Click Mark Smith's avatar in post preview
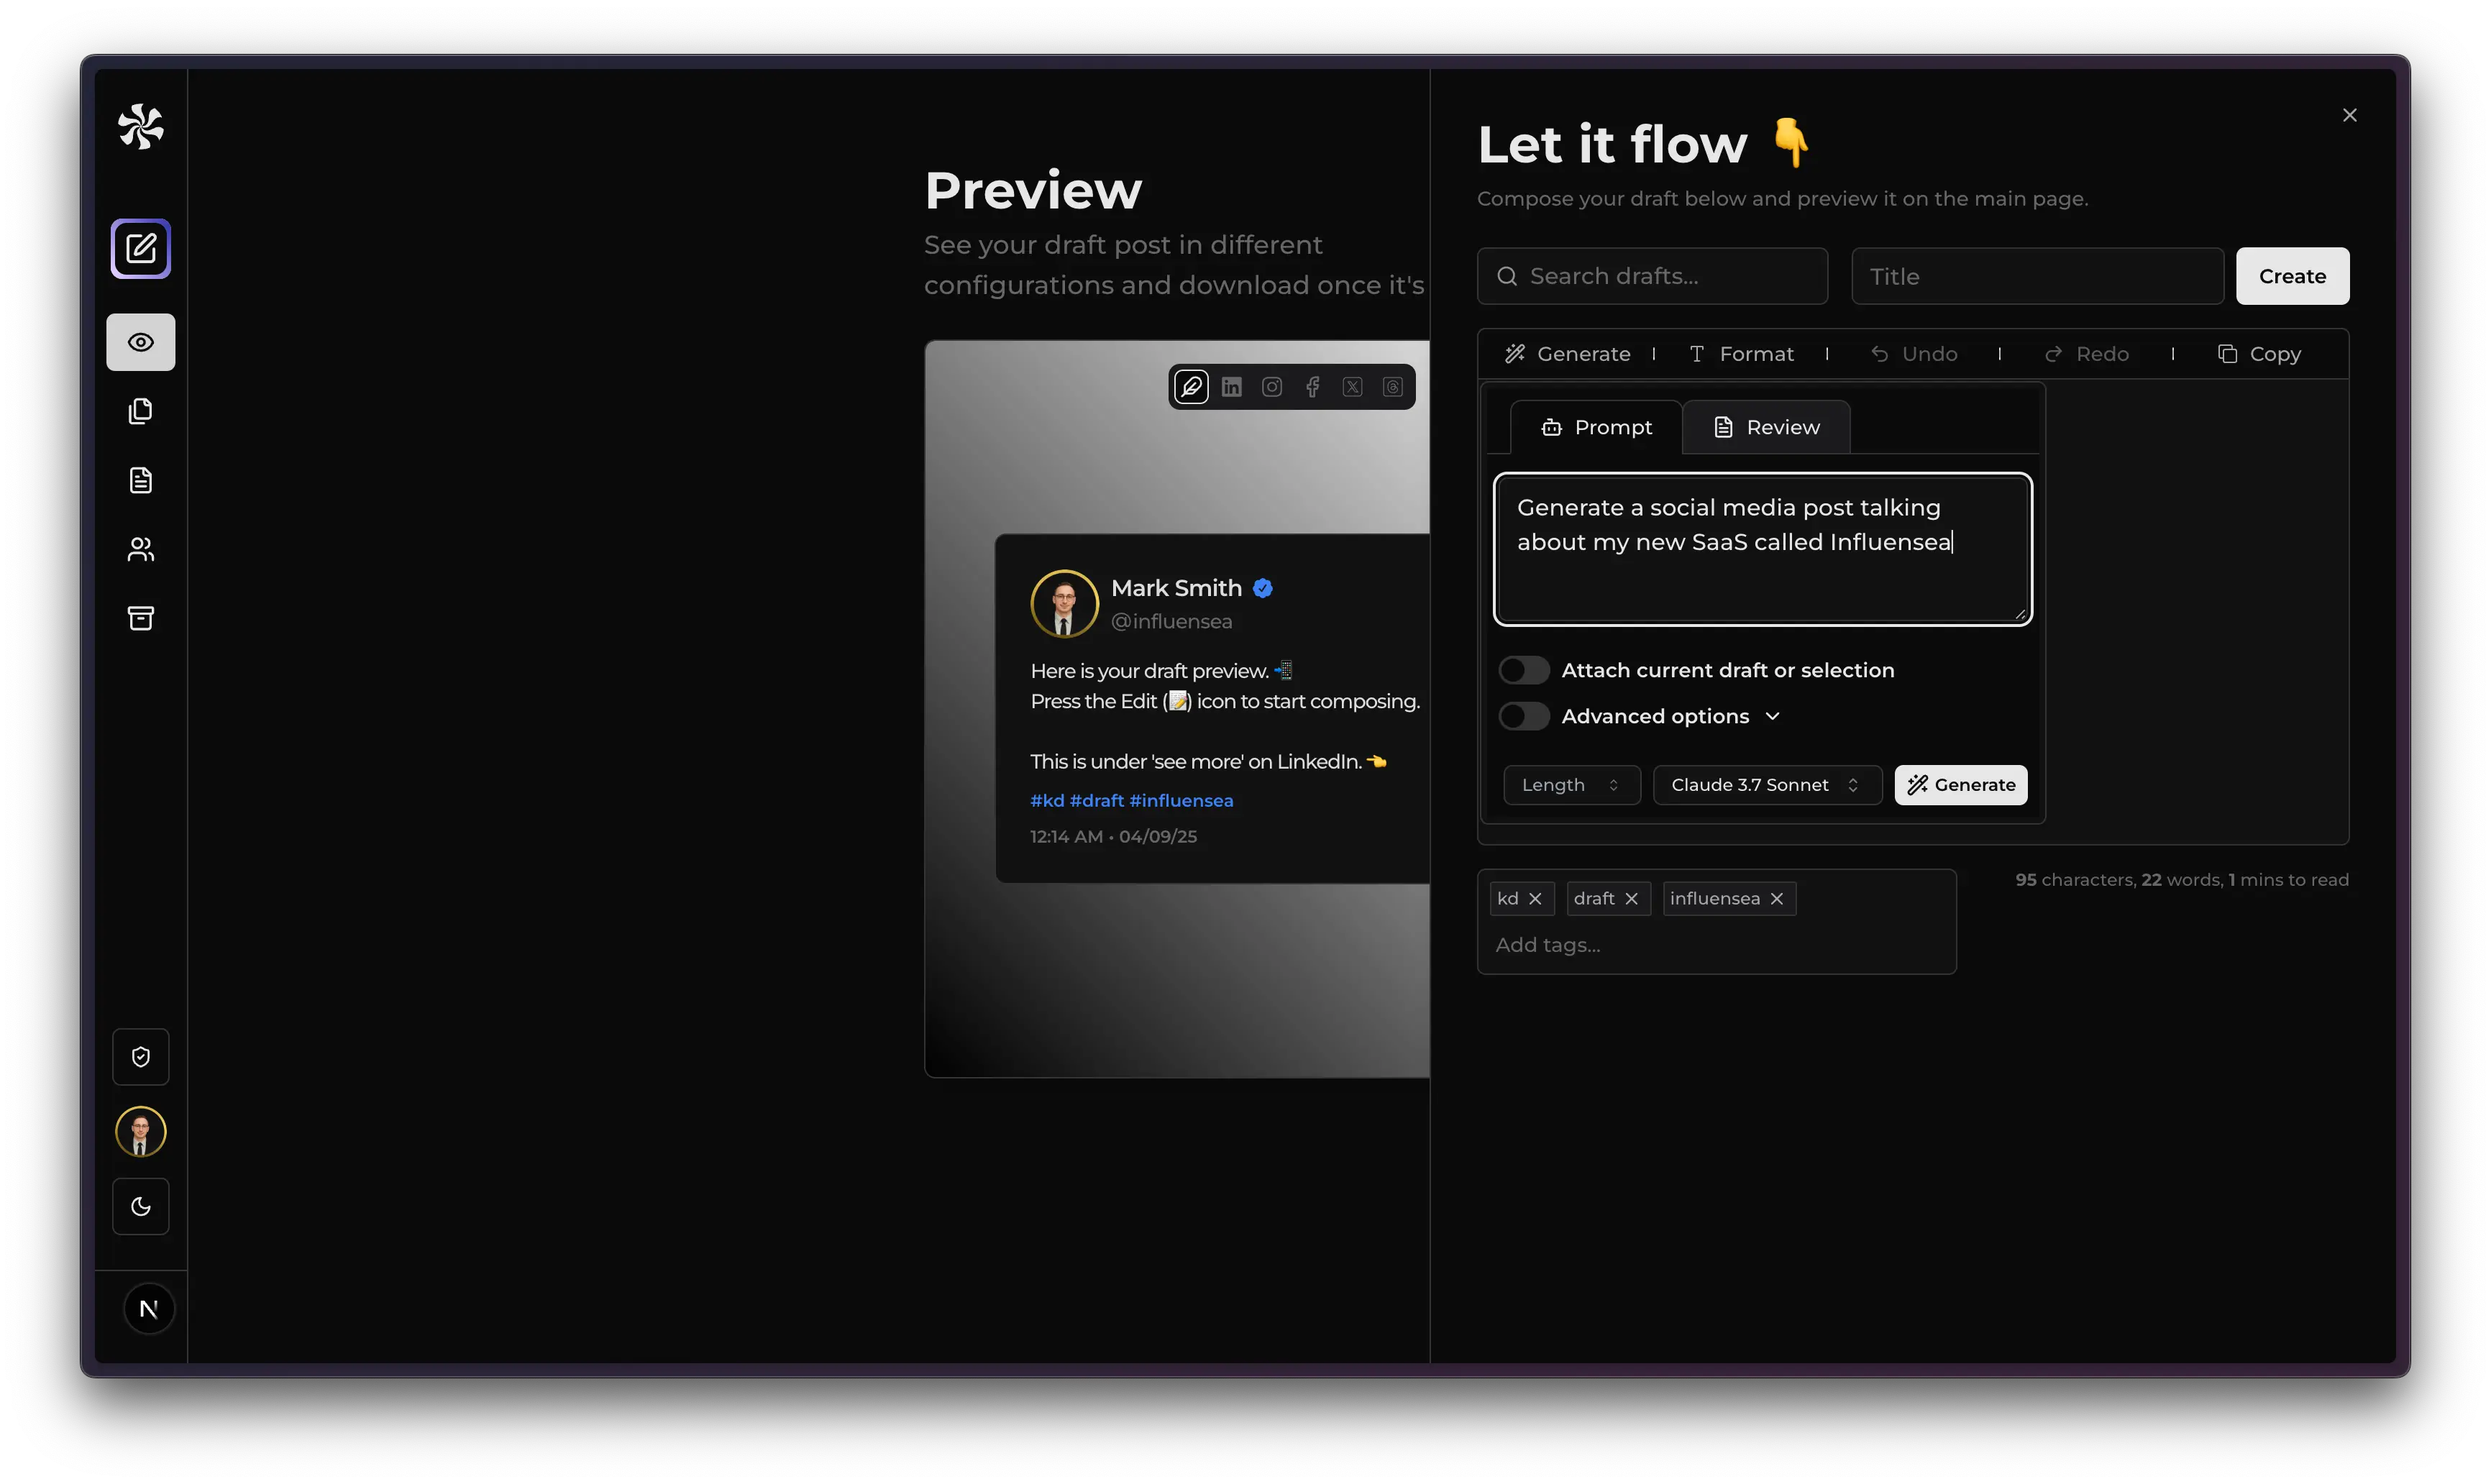 pos(1064,604)
